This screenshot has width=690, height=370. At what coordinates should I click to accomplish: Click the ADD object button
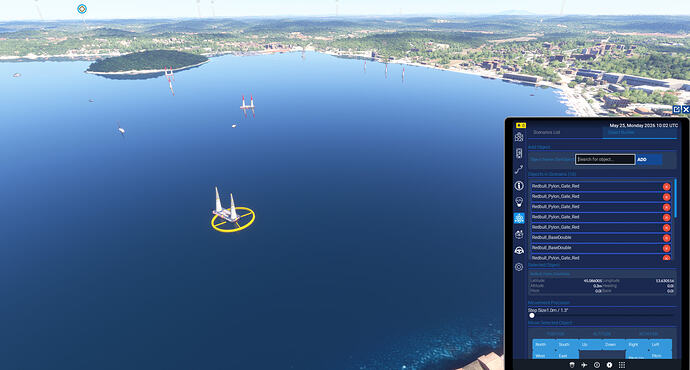click(649, 159)
